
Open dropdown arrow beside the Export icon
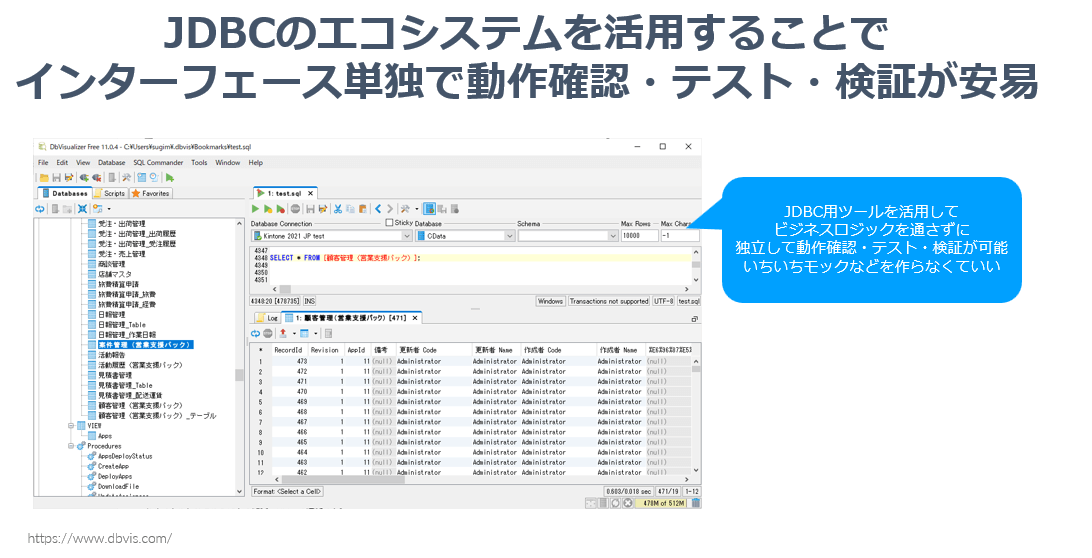pyautogui.click(x=295, y=334)
